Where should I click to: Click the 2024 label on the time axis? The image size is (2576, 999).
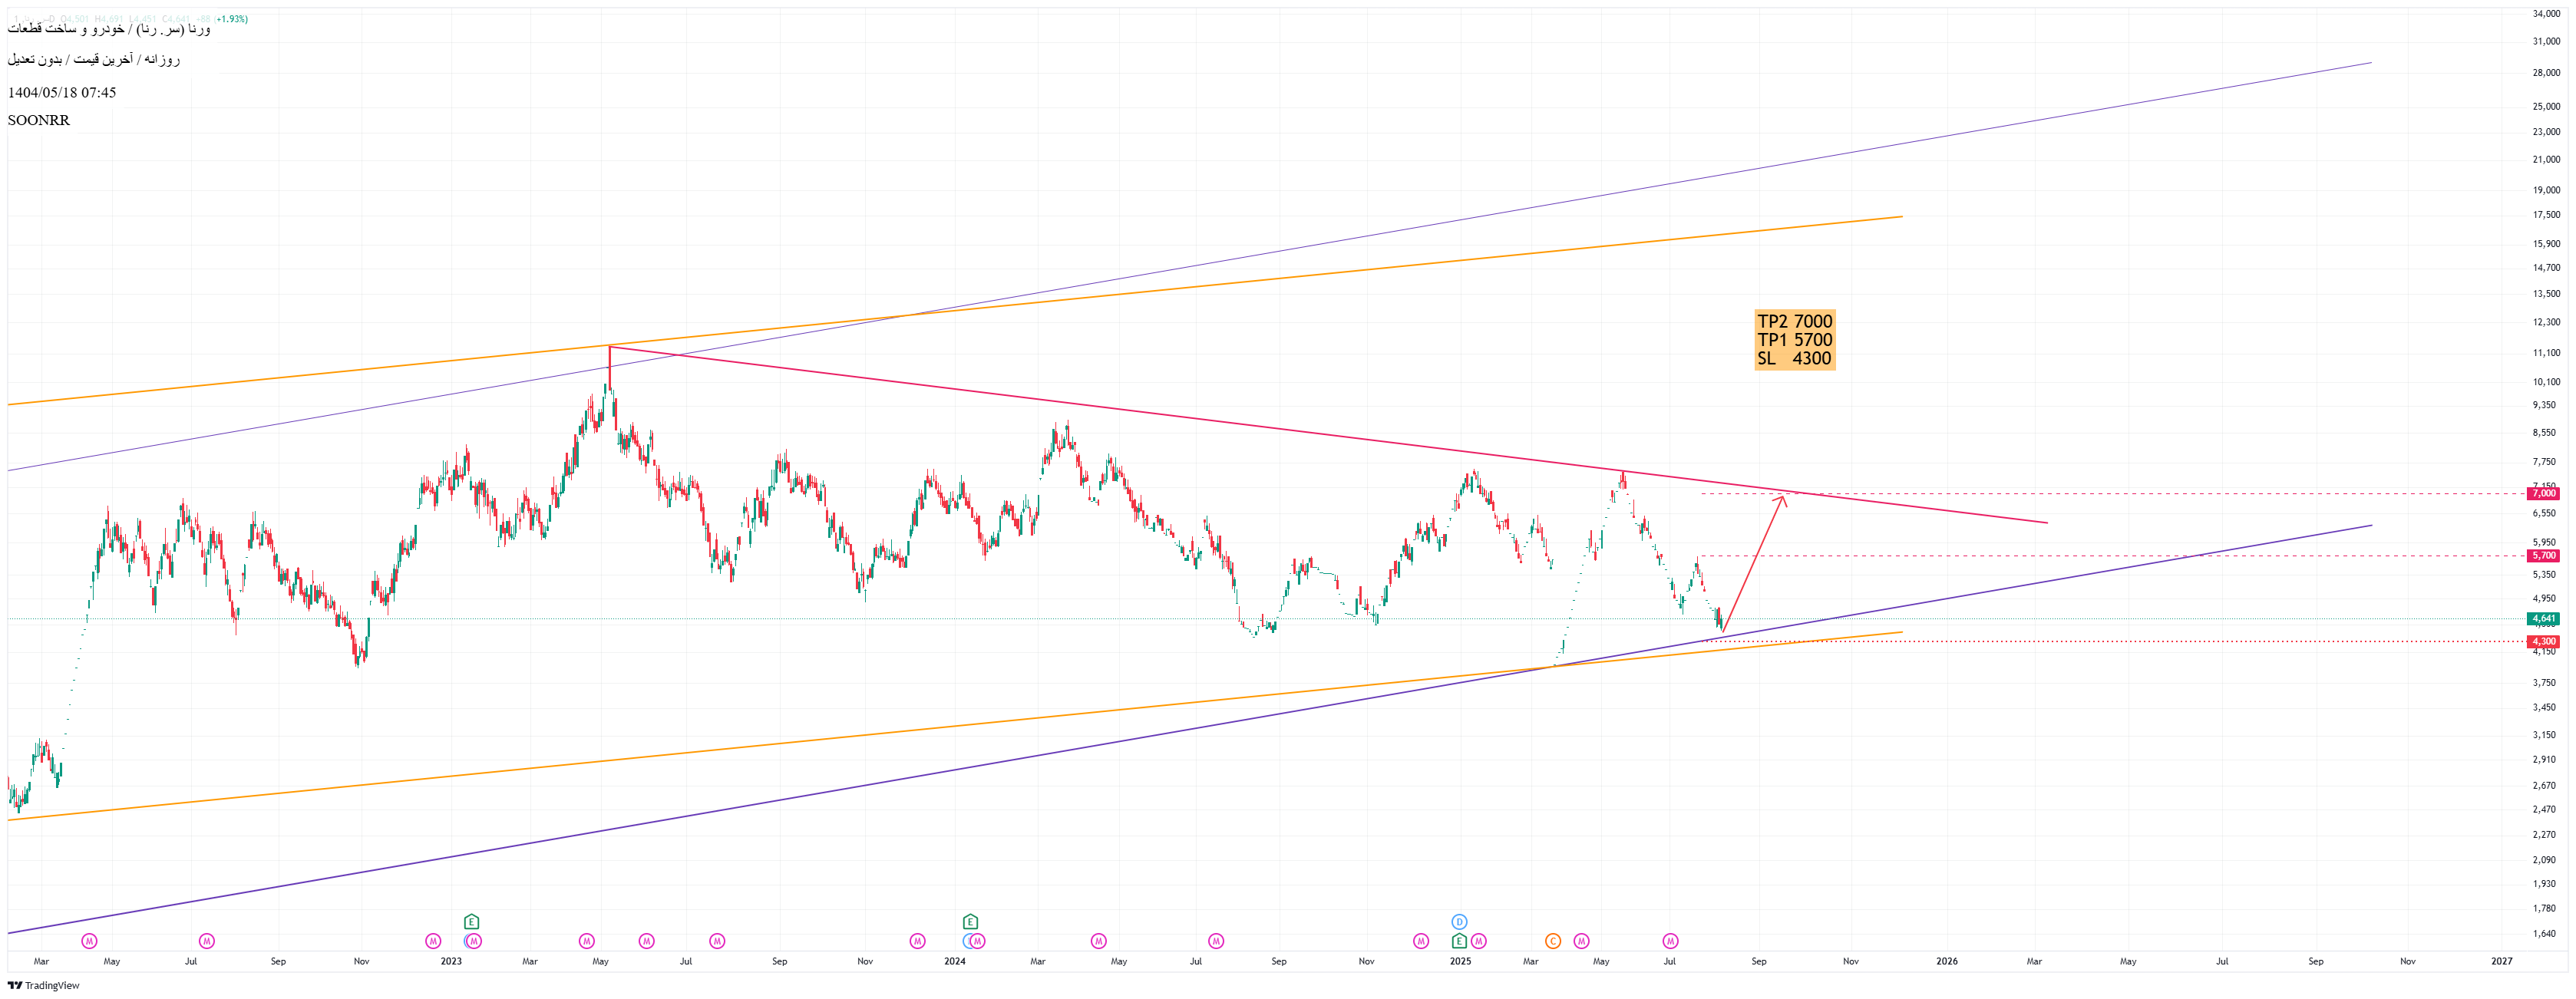(x=955, y=962)
